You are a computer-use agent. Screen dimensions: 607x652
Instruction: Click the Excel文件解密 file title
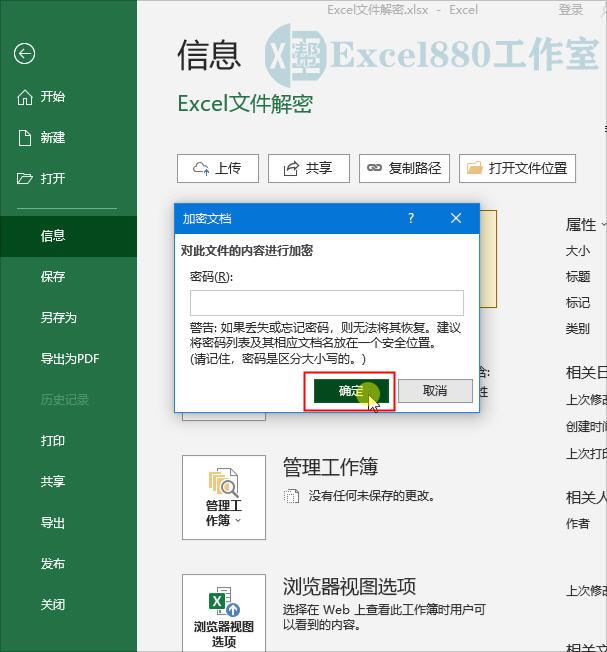[245, 104]
